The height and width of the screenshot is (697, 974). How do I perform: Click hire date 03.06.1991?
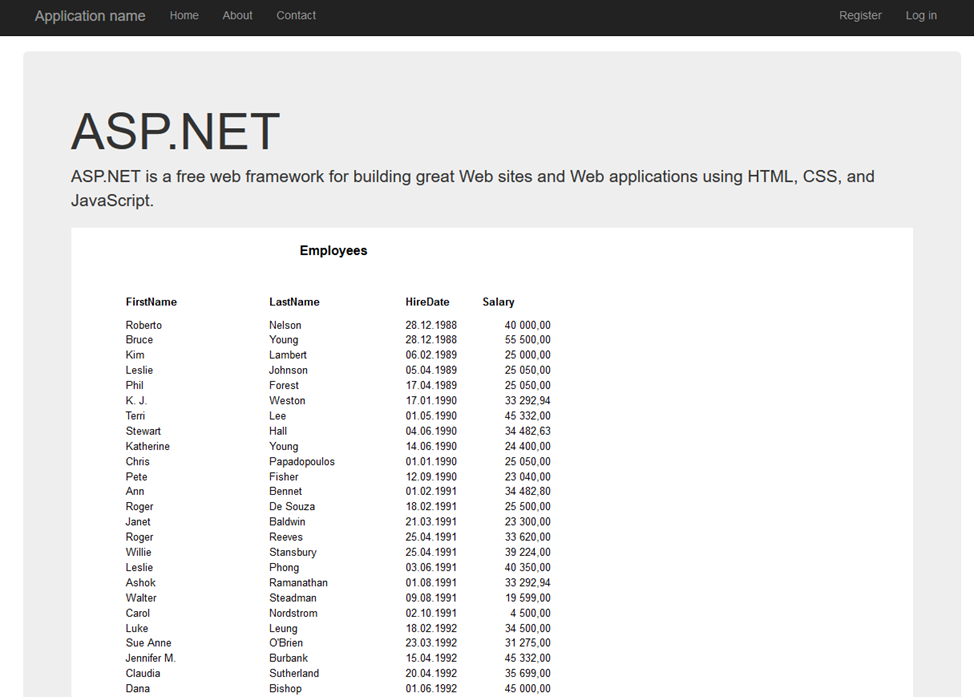pos(431,567)
